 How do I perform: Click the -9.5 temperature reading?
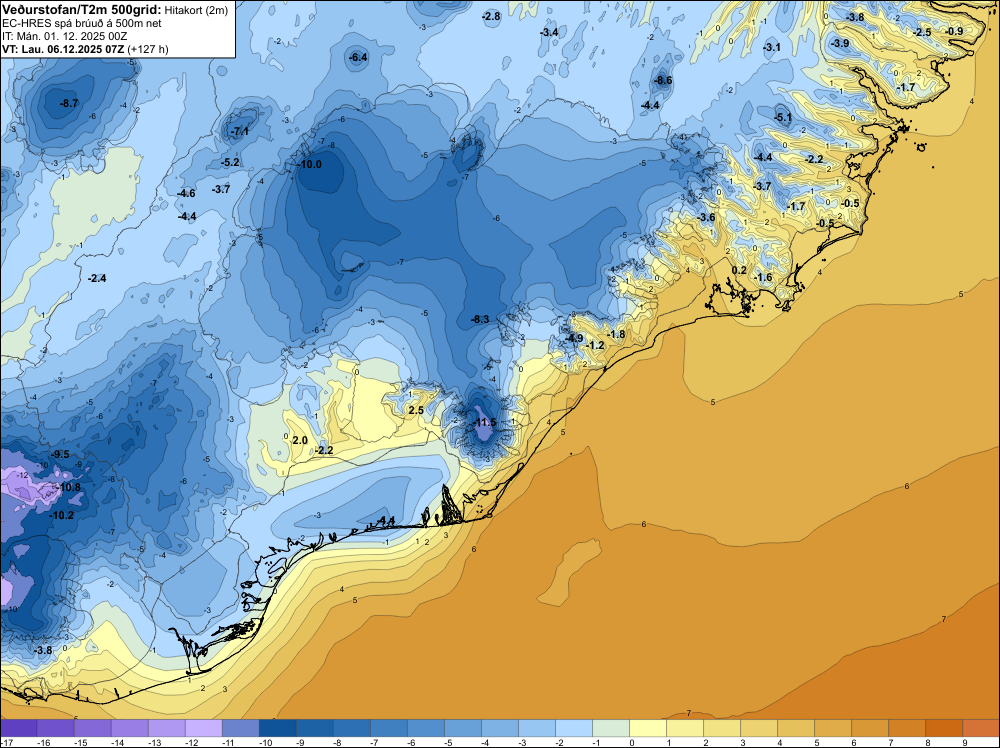point(60,454)
